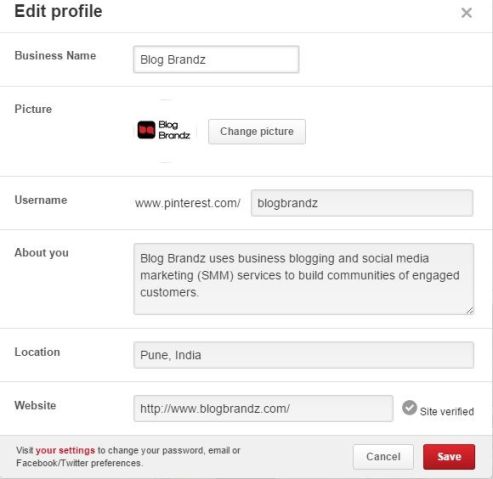This screenshot has width=493, height=479.
Task: Click the username field containing blogbrandz
Action: [x=362, y=203]
